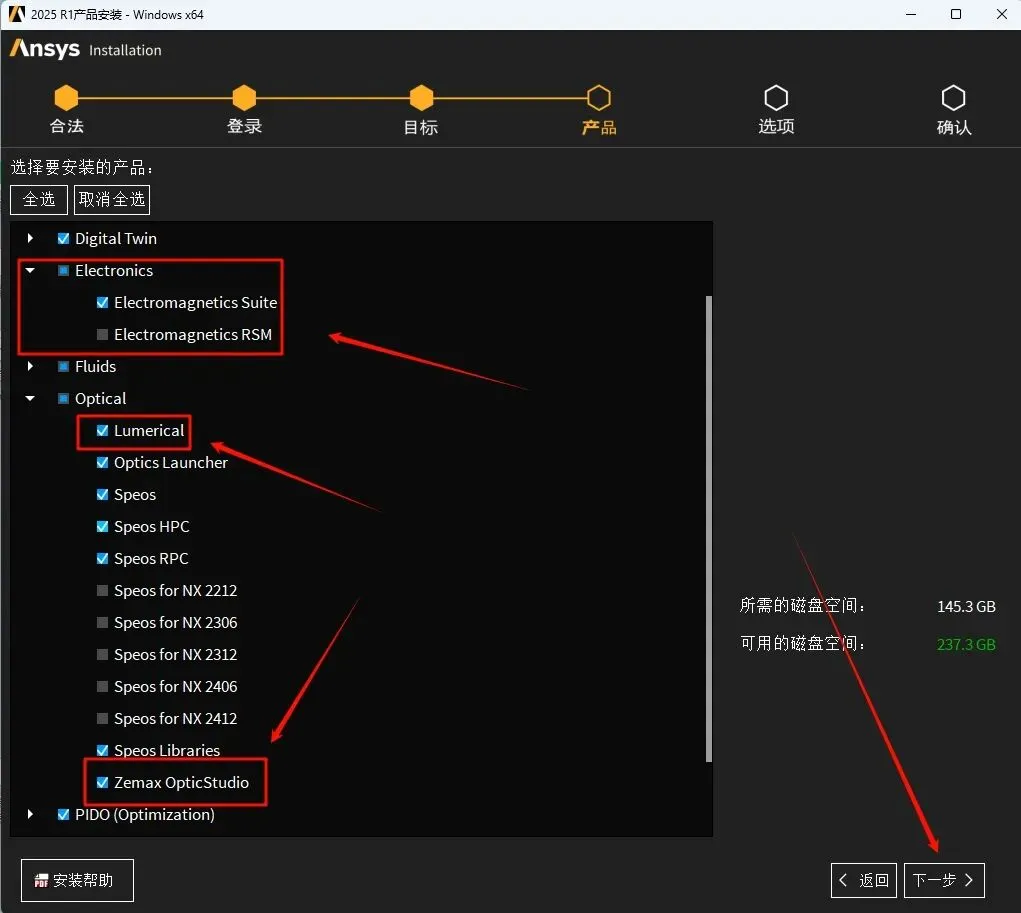
Task: Click the 选项 step hexagon icon
Action: 776,98
